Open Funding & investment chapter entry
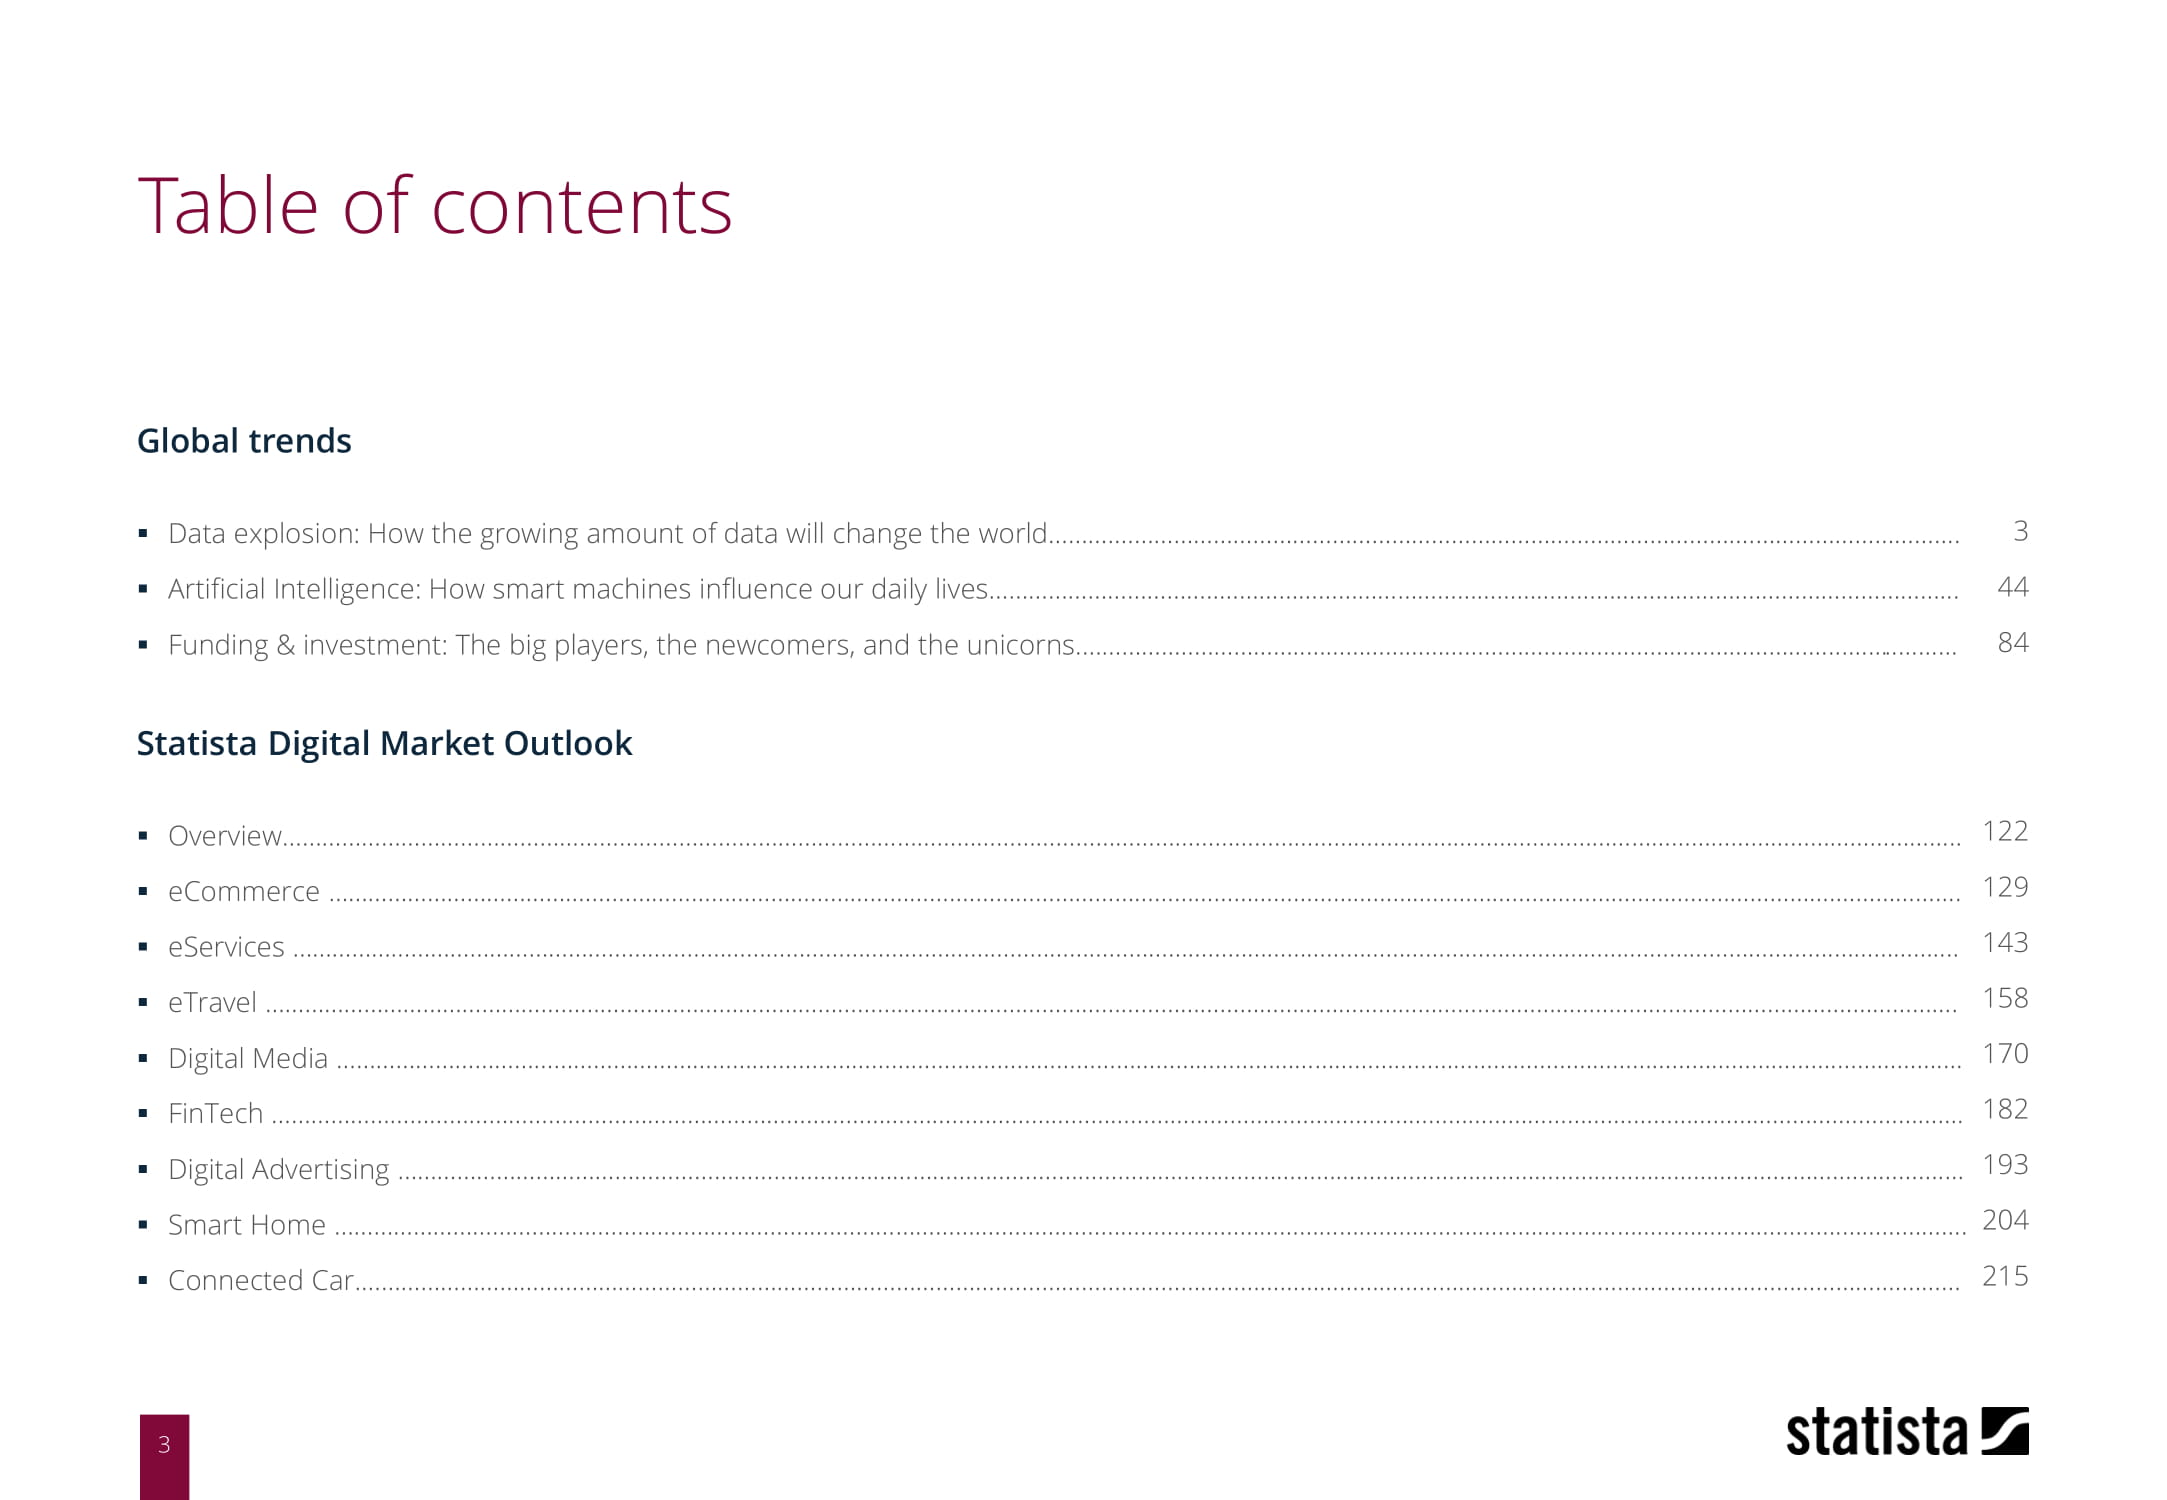The width and height of the screenshot is (2167, 1500). 621,645
